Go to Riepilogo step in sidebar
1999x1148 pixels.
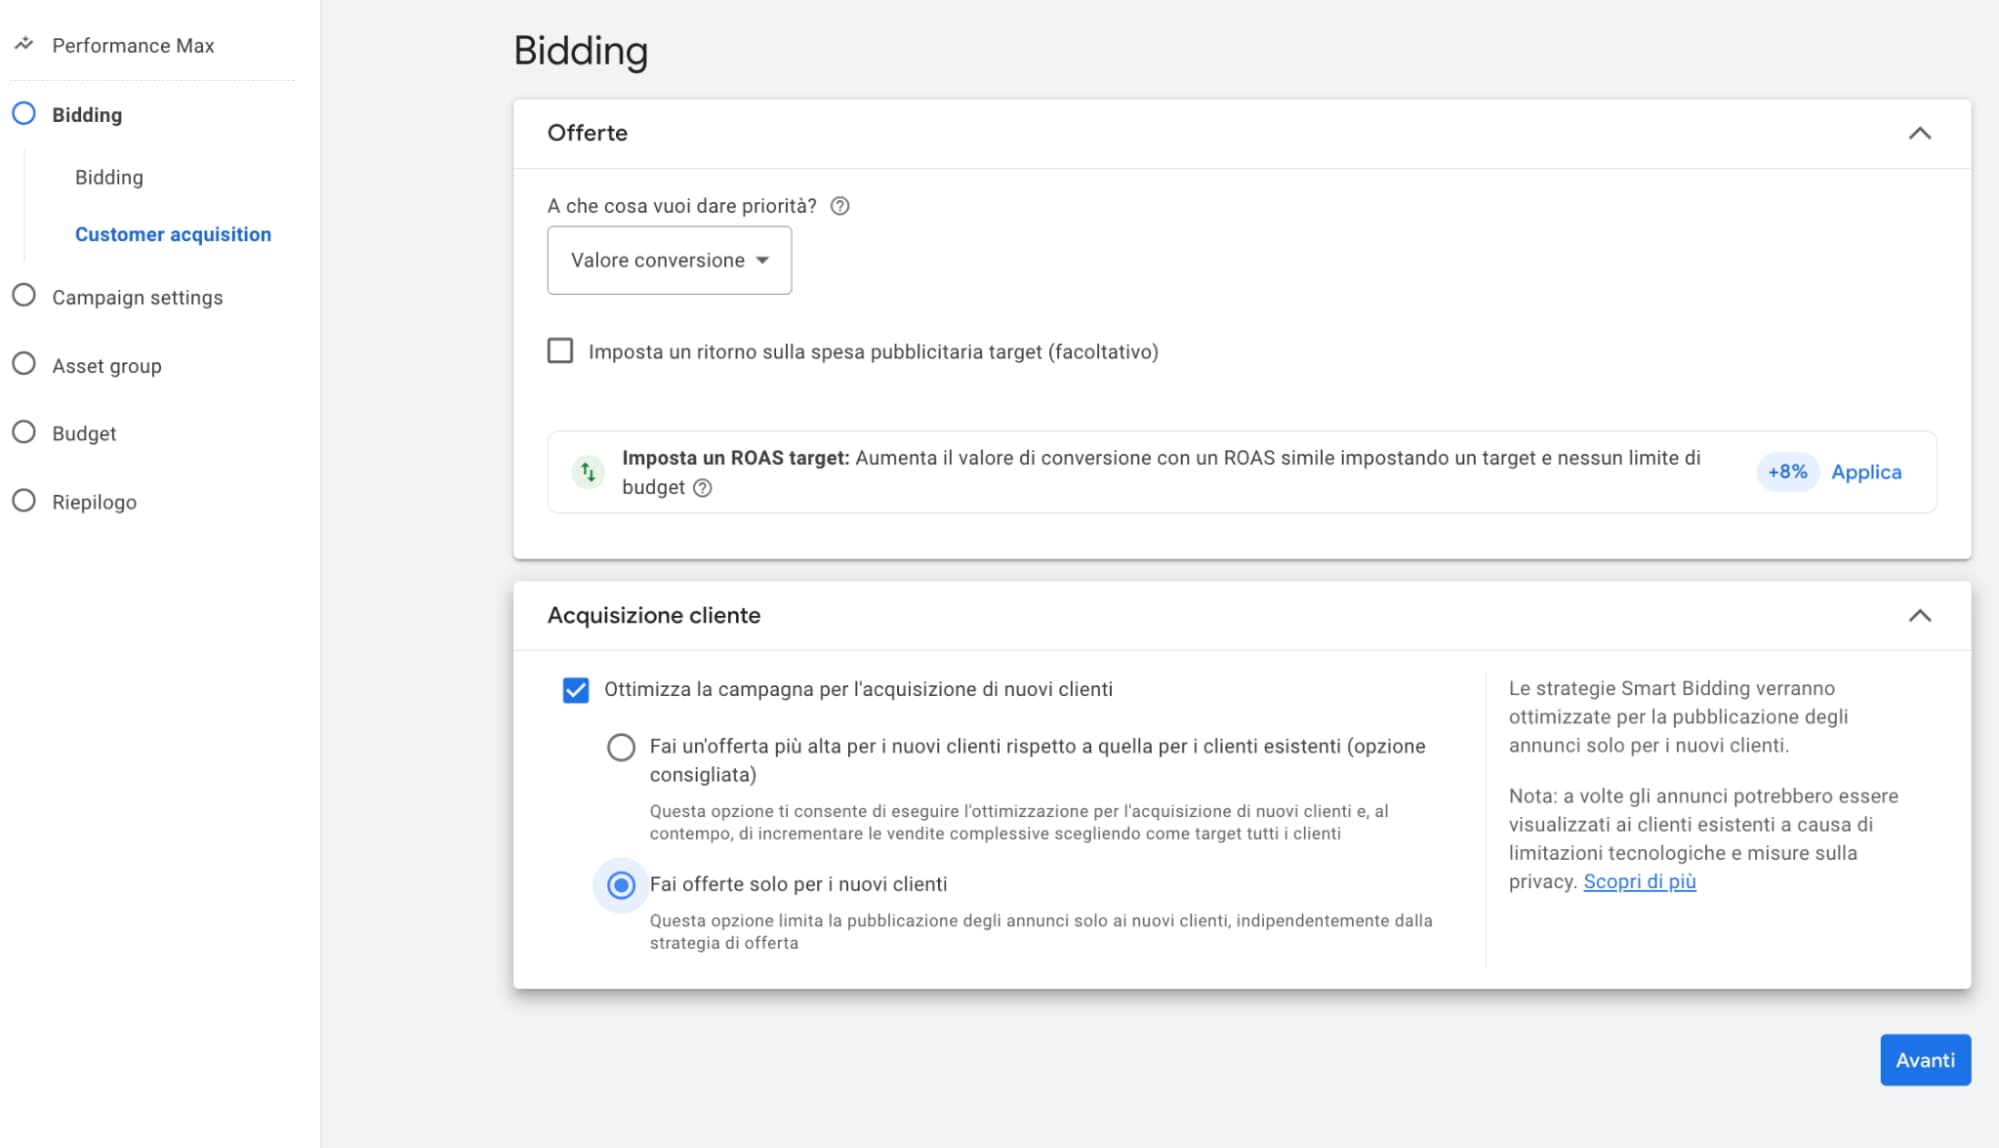(x=94, y=502)
